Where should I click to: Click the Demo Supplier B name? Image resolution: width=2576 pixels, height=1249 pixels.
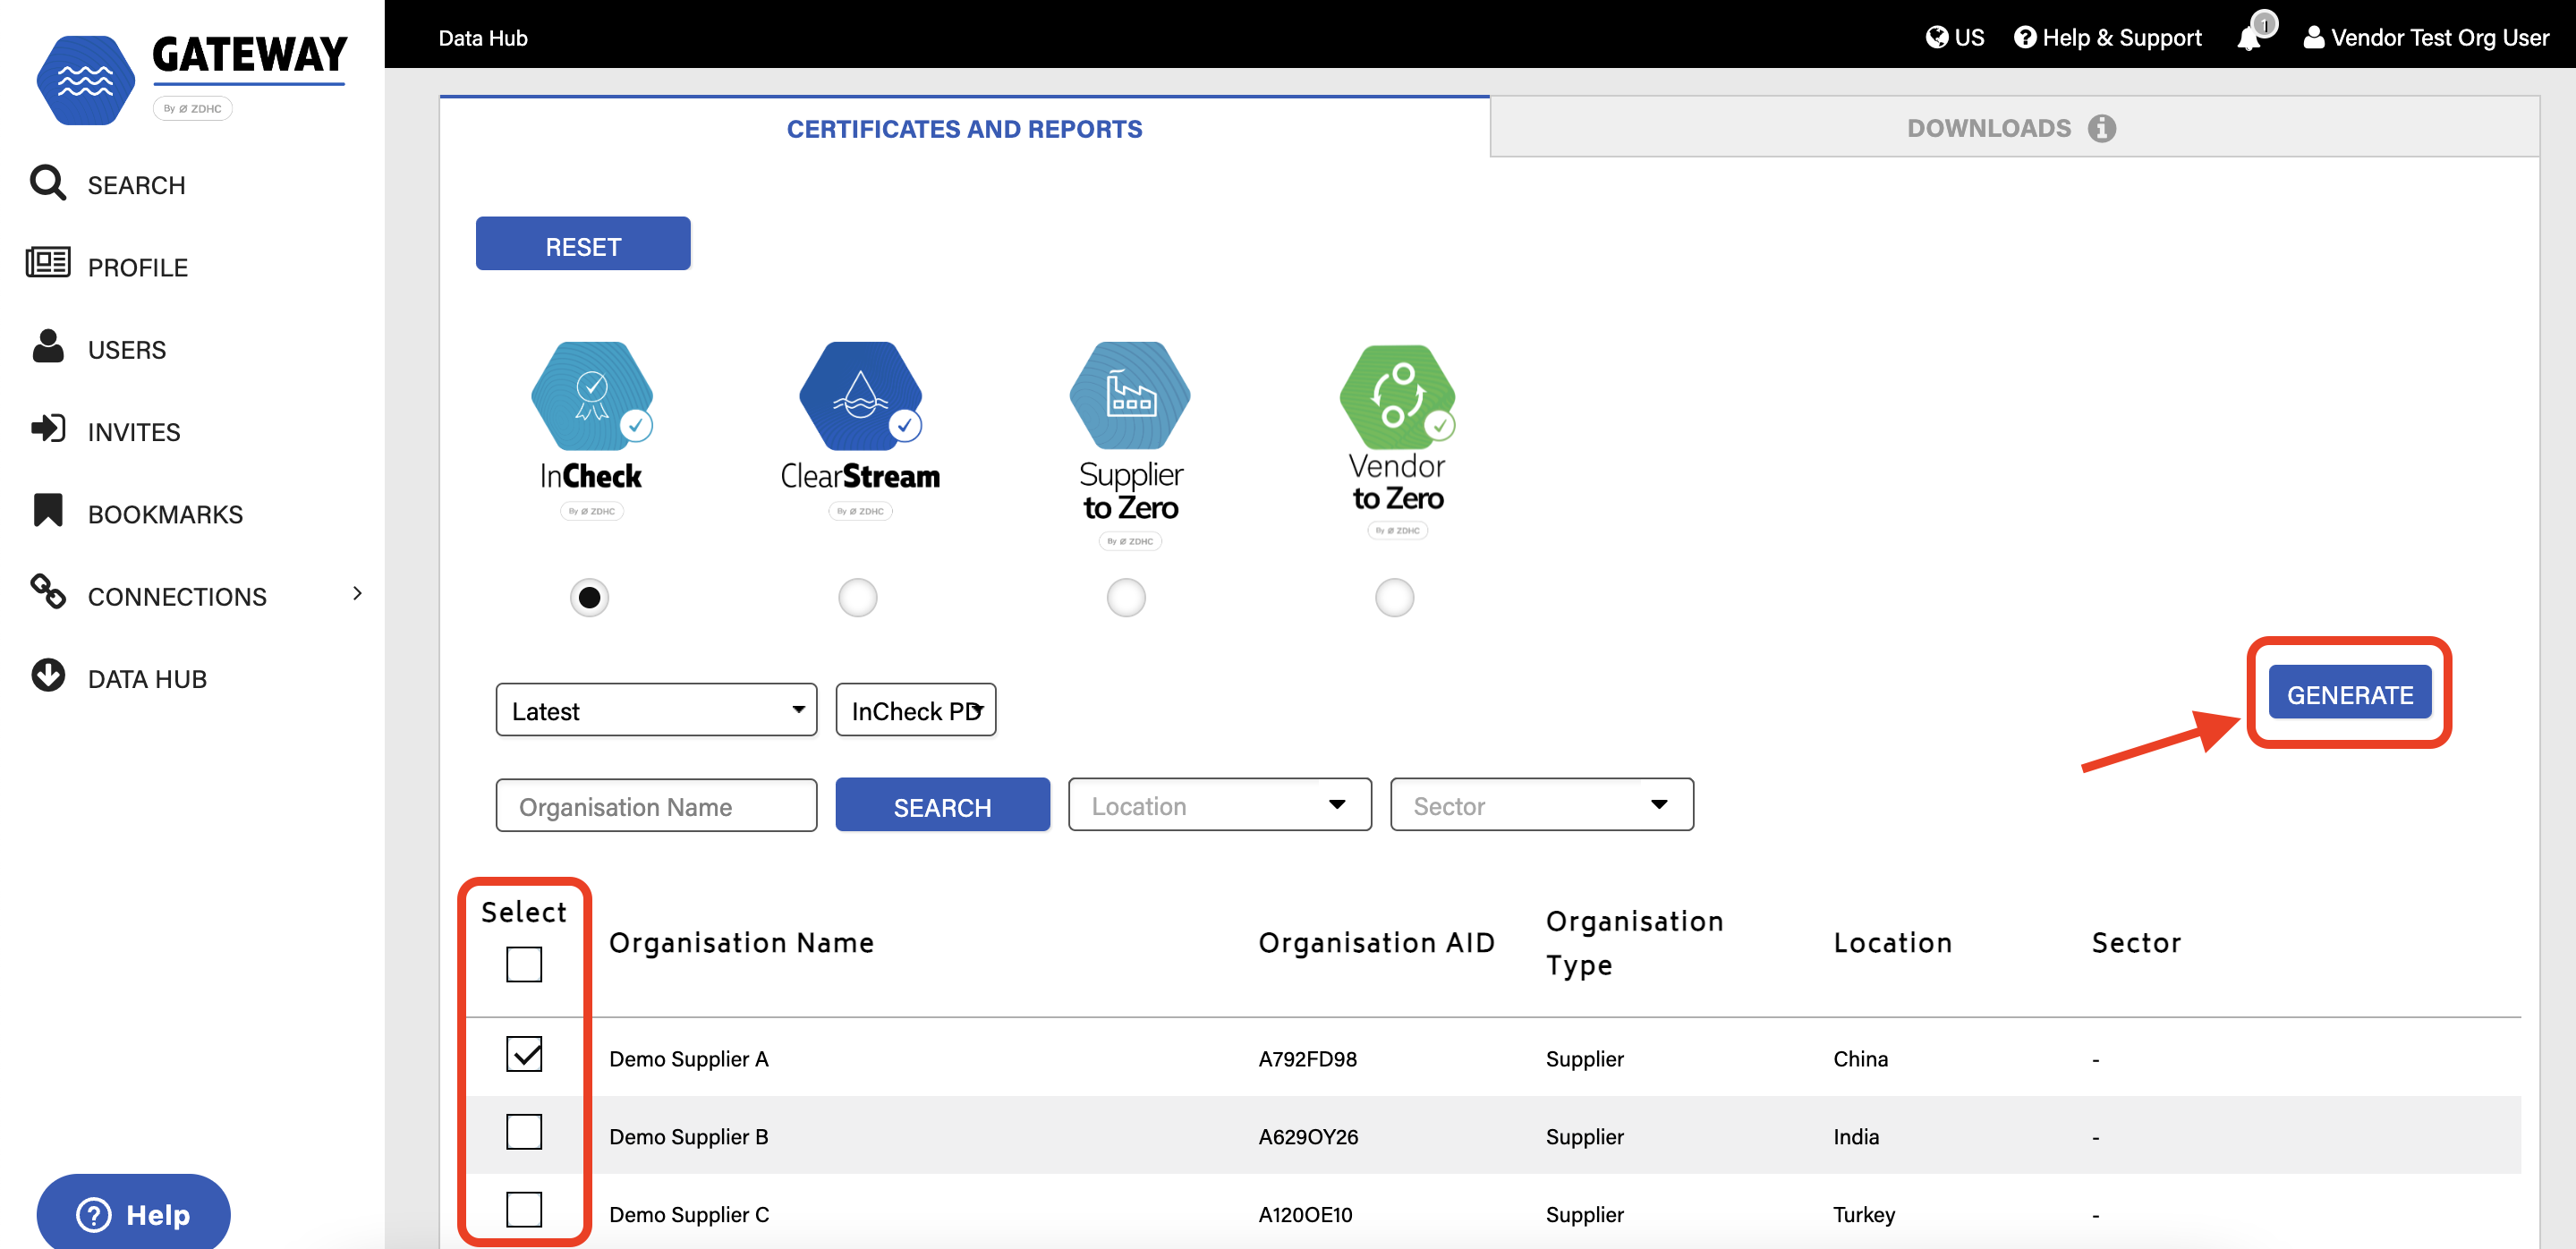point(688,1136)
